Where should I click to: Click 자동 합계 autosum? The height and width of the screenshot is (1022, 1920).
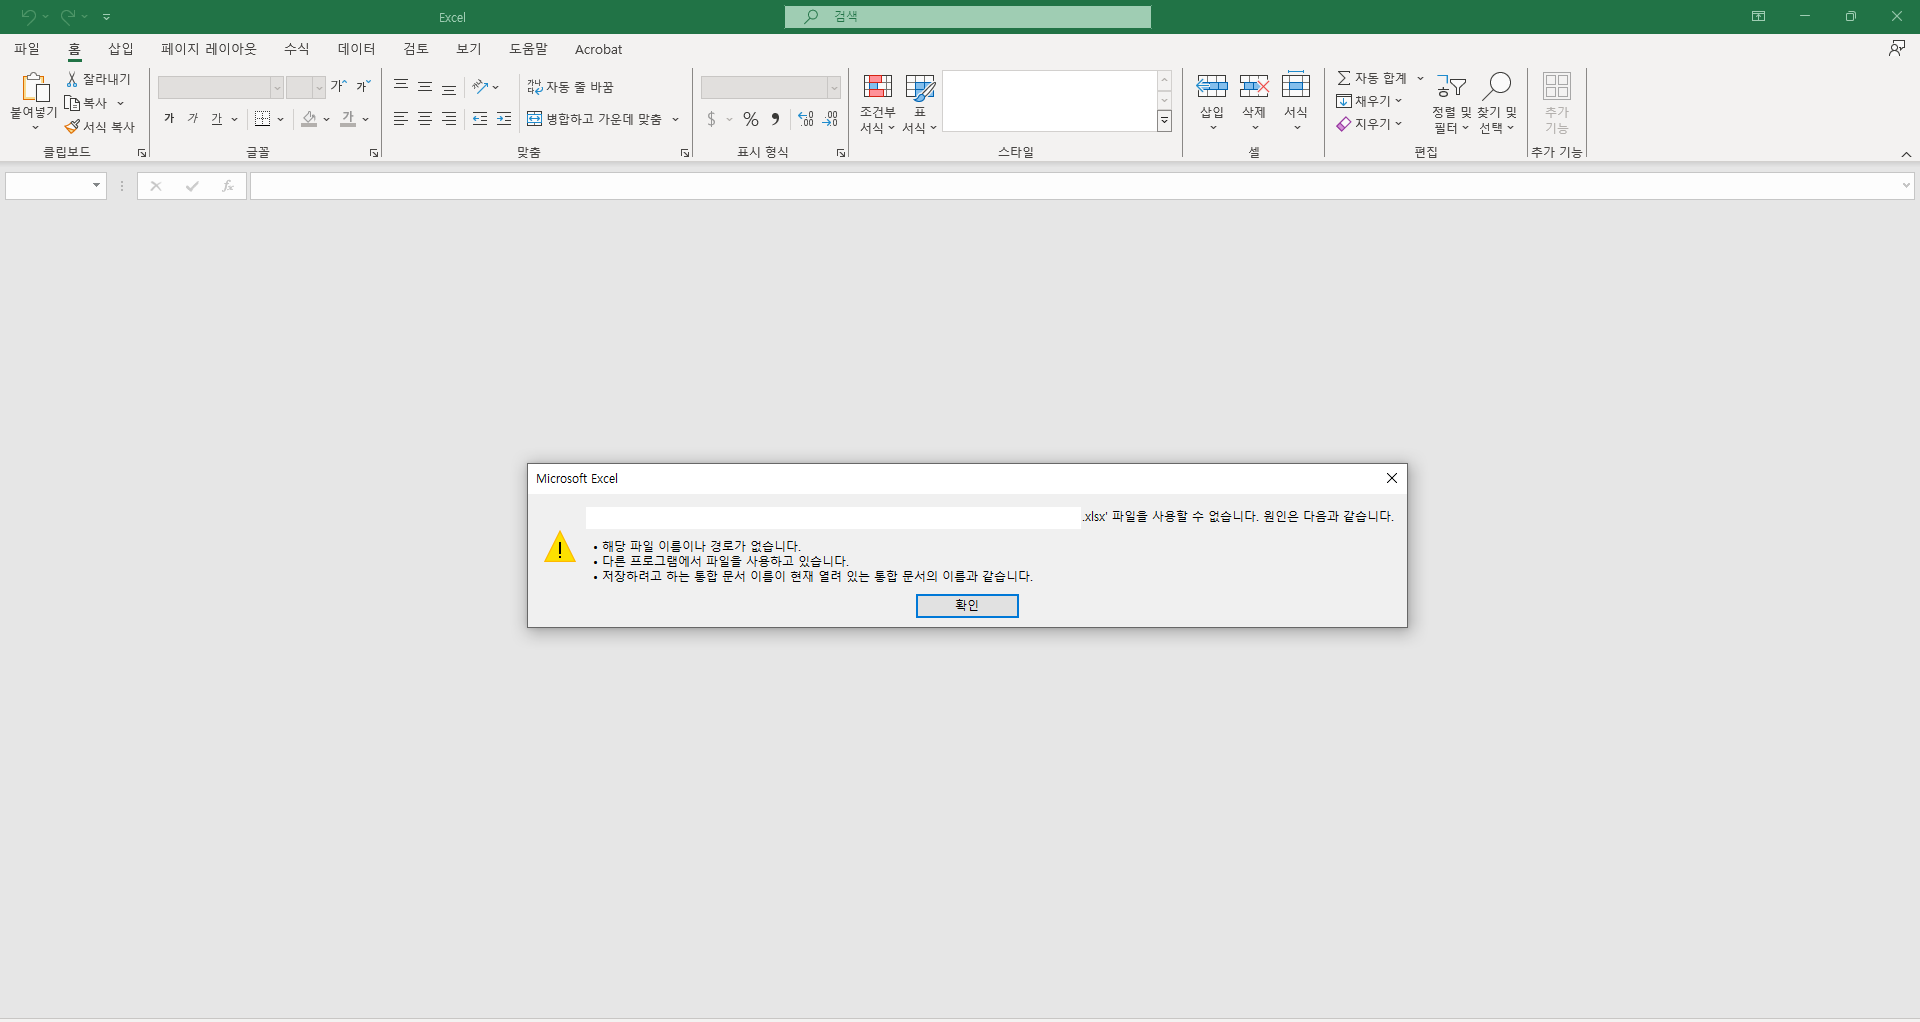1372,78
